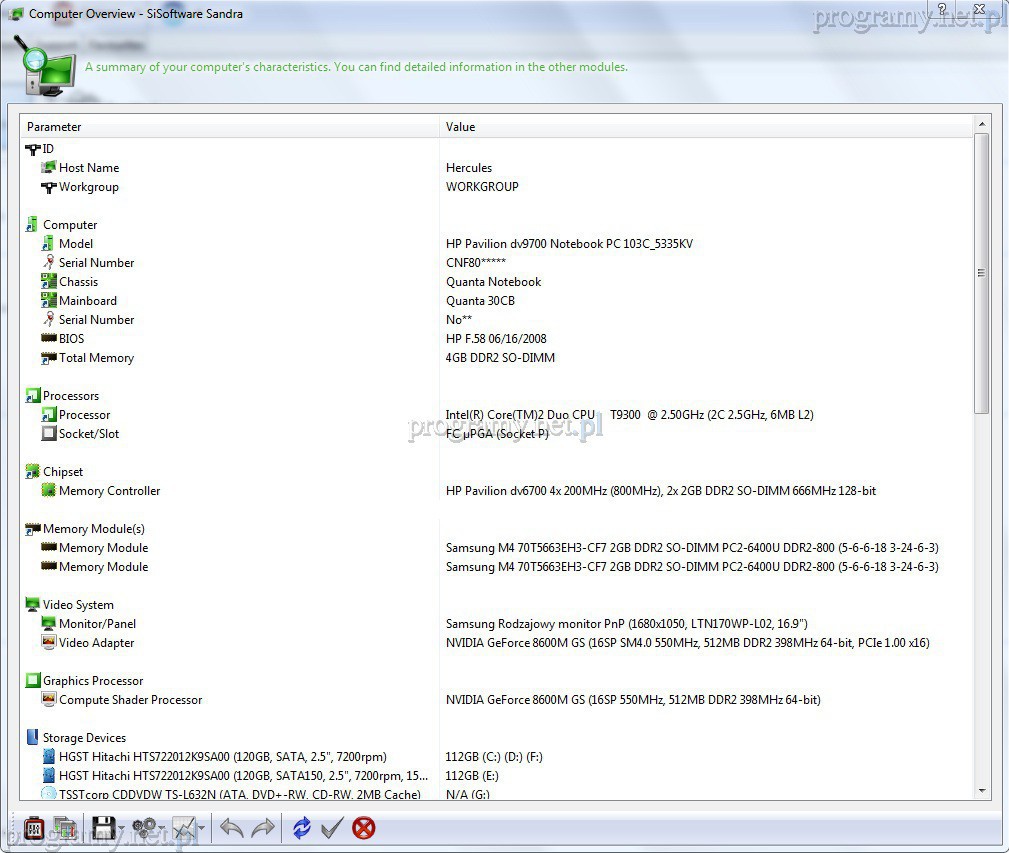The width and height of the screenshot is (1009, 853).
Task: Click the question mark help button in title bar
Action: pos(941,8)
